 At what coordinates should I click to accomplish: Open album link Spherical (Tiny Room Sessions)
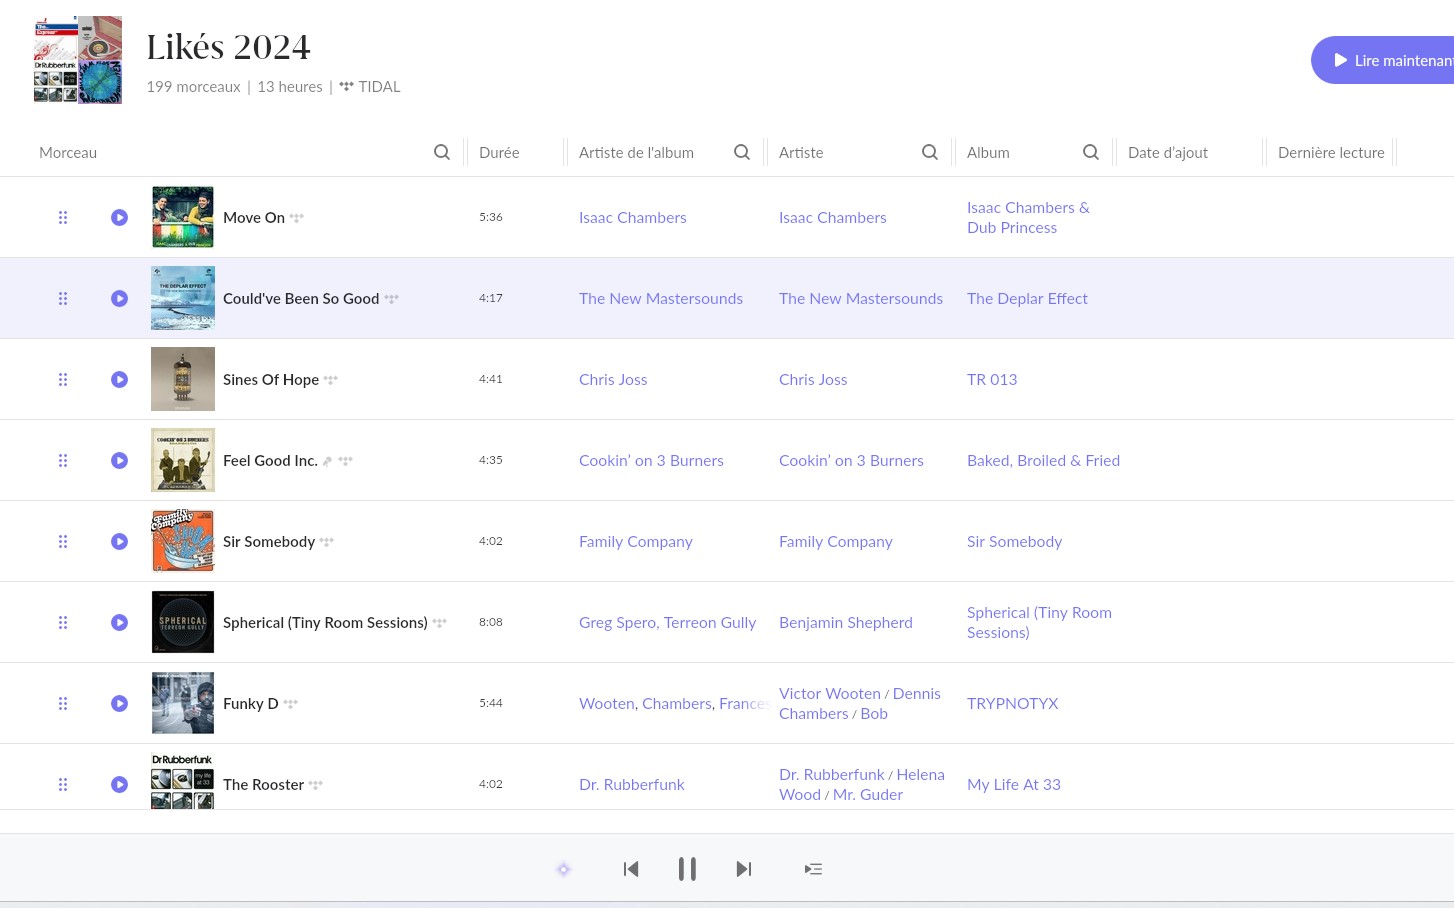click(x=1039, y=622)
